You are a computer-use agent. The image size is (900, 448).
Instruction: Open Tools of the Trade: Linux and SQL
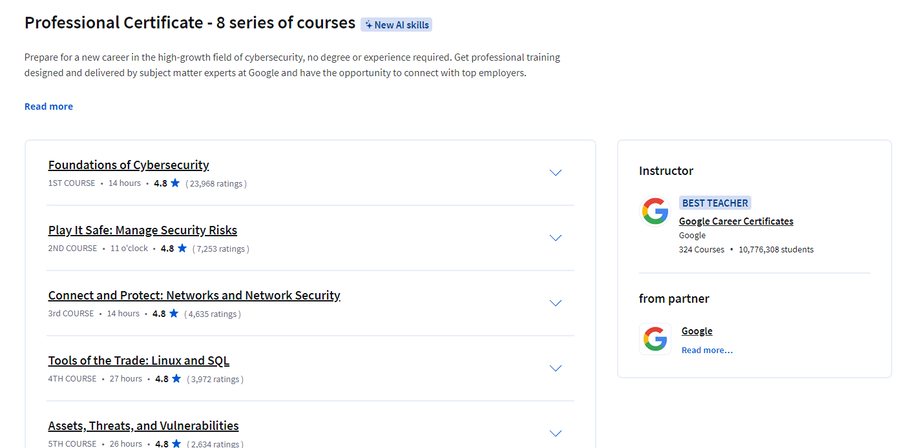point(139,361)
